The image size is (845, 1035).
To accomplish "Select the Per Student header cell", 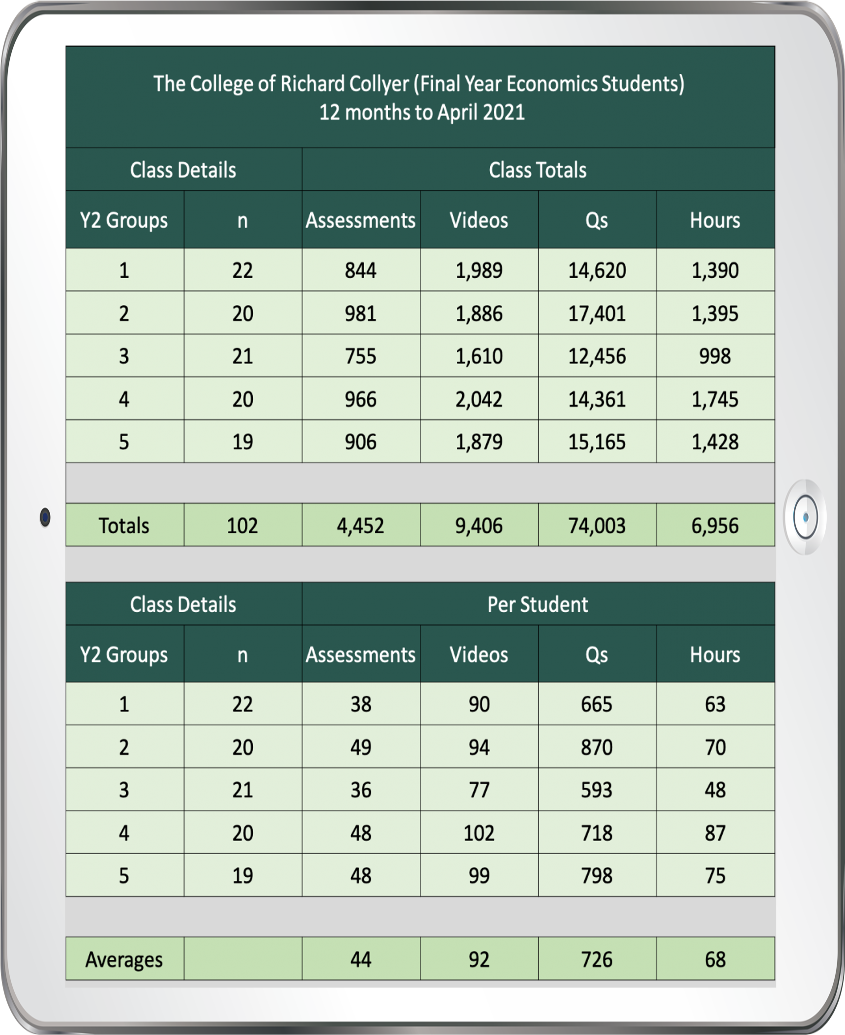I will (538, 604).
